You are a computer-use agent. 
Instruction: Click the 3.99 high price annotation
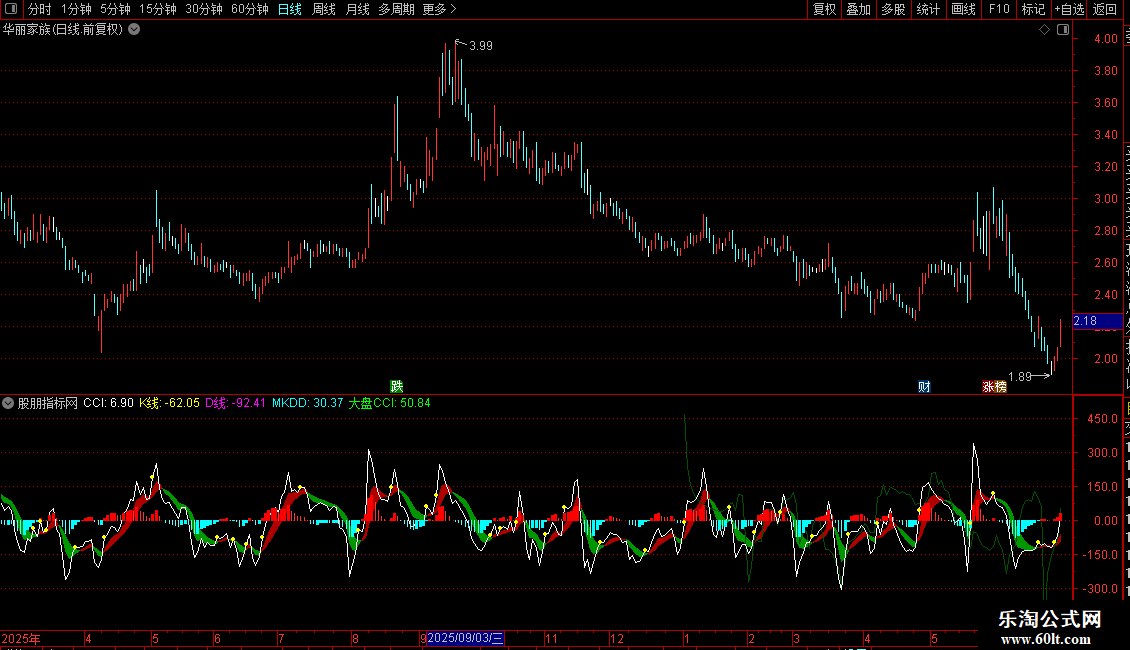[x=481, y=45]
